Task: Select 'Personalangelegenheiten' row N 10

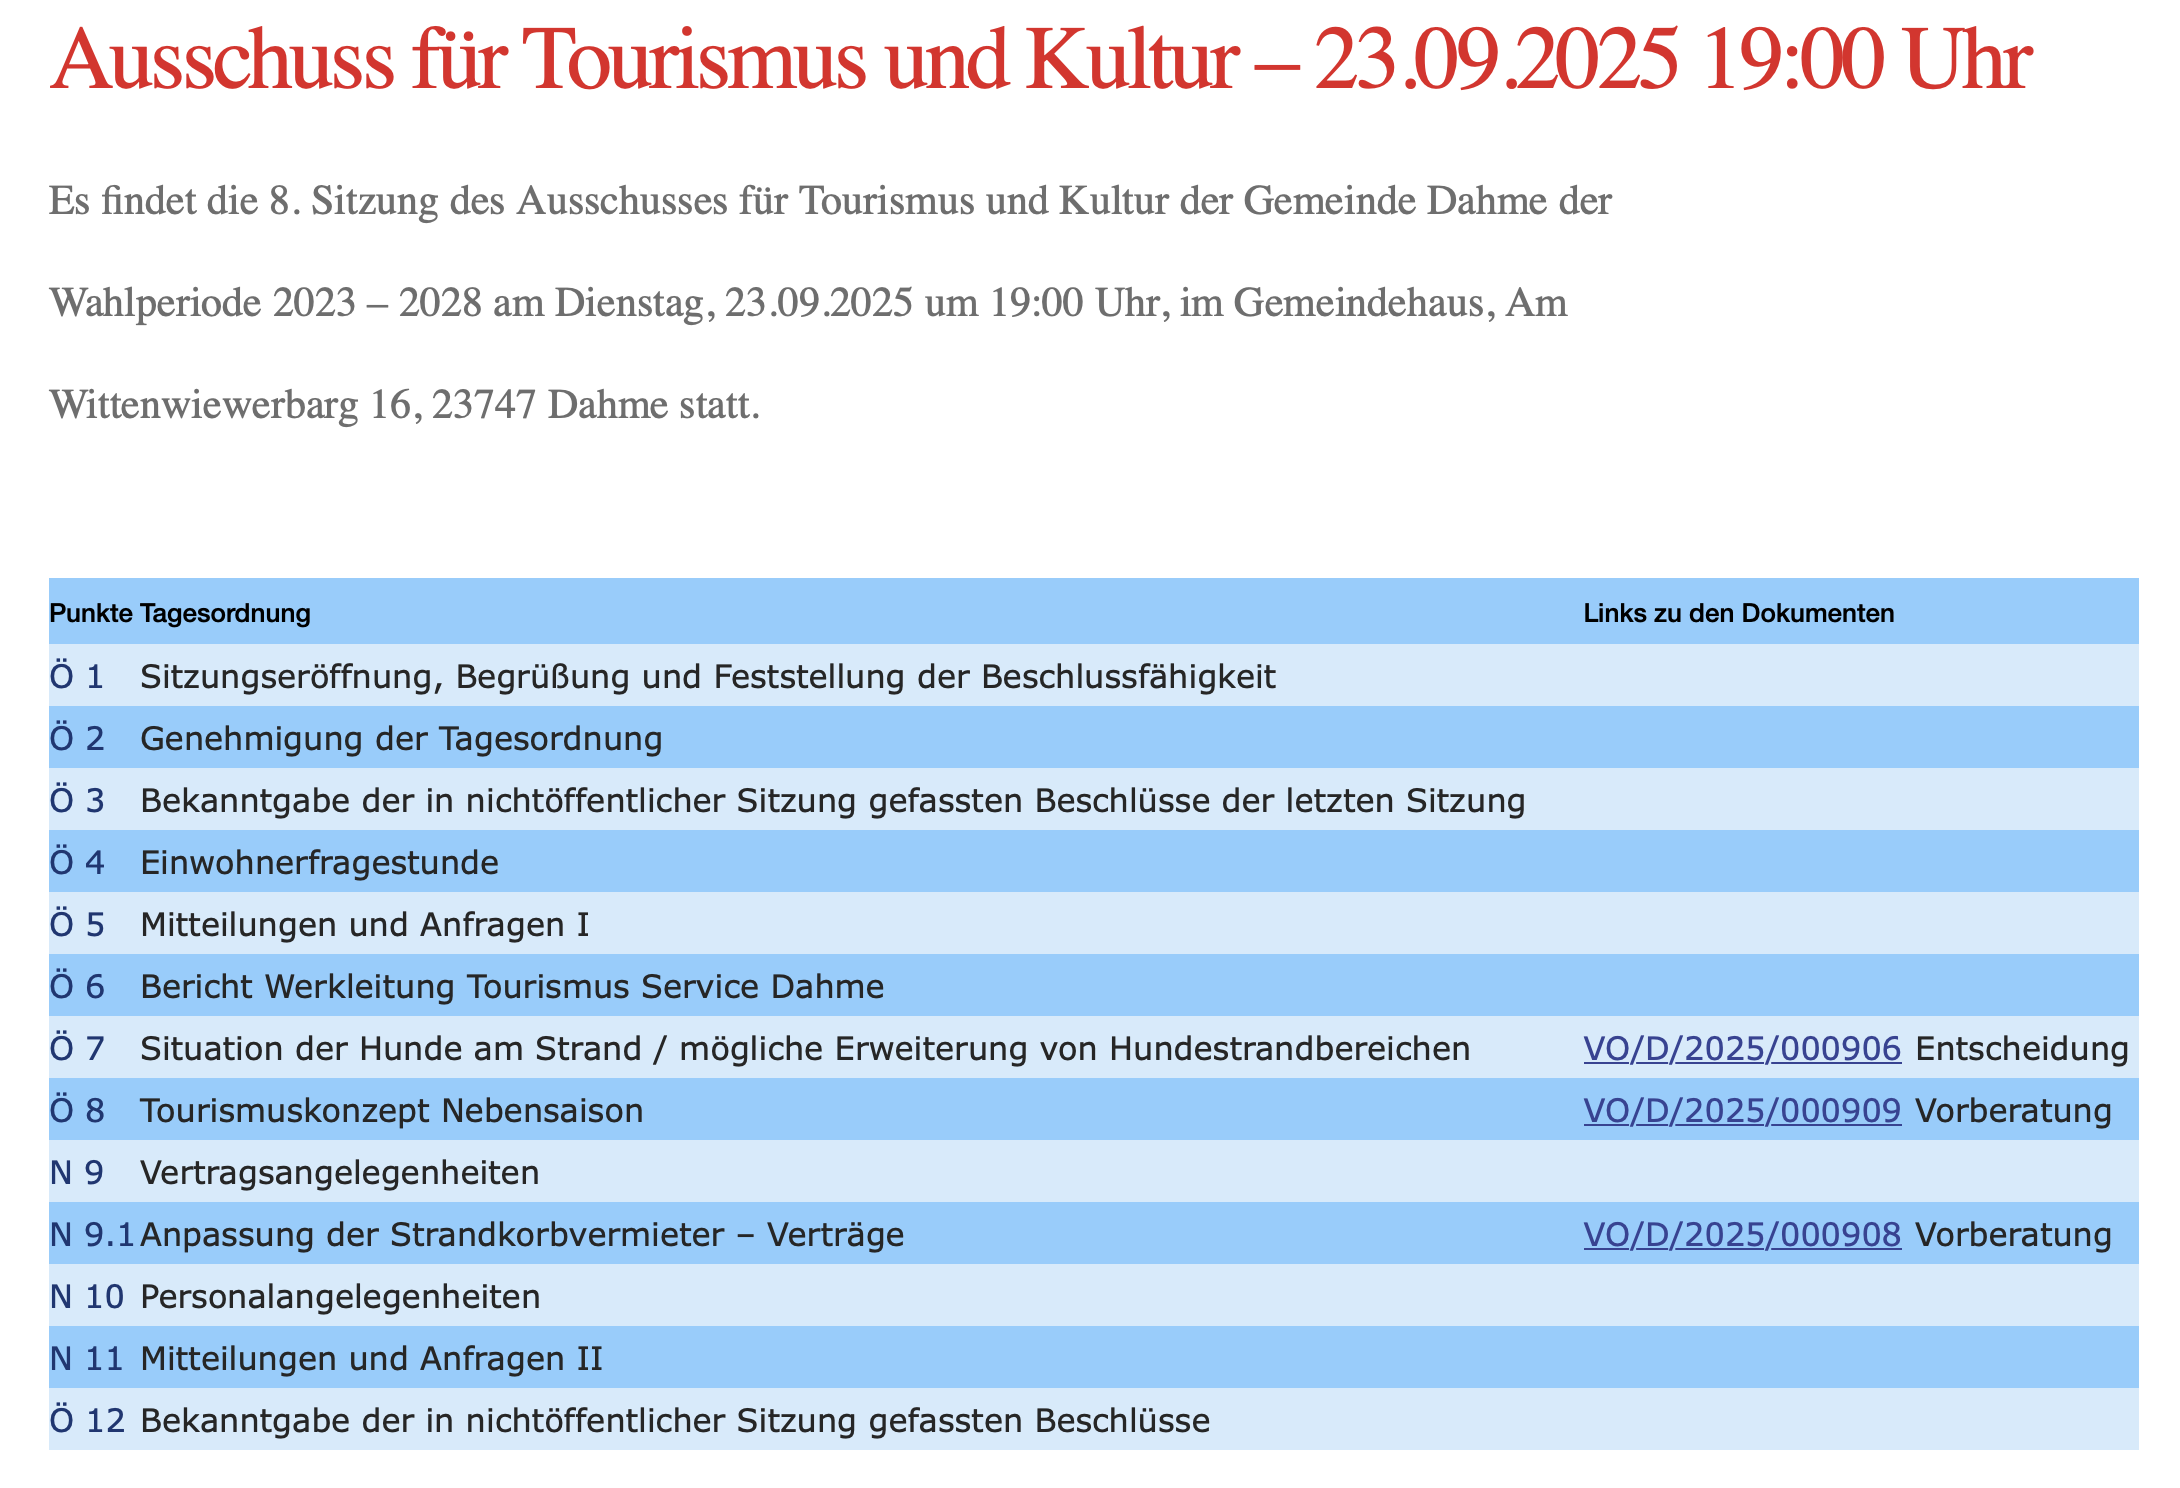Action: (340, 1296)
